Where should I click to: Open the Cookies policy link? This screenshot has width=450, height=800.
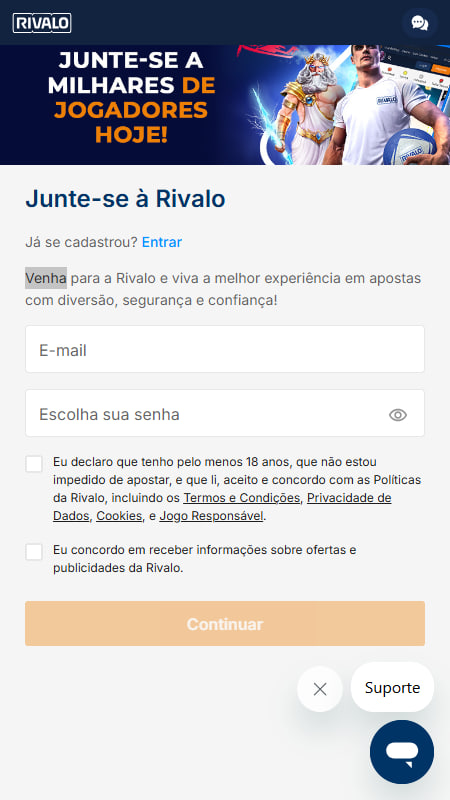(x=119, y=516)
